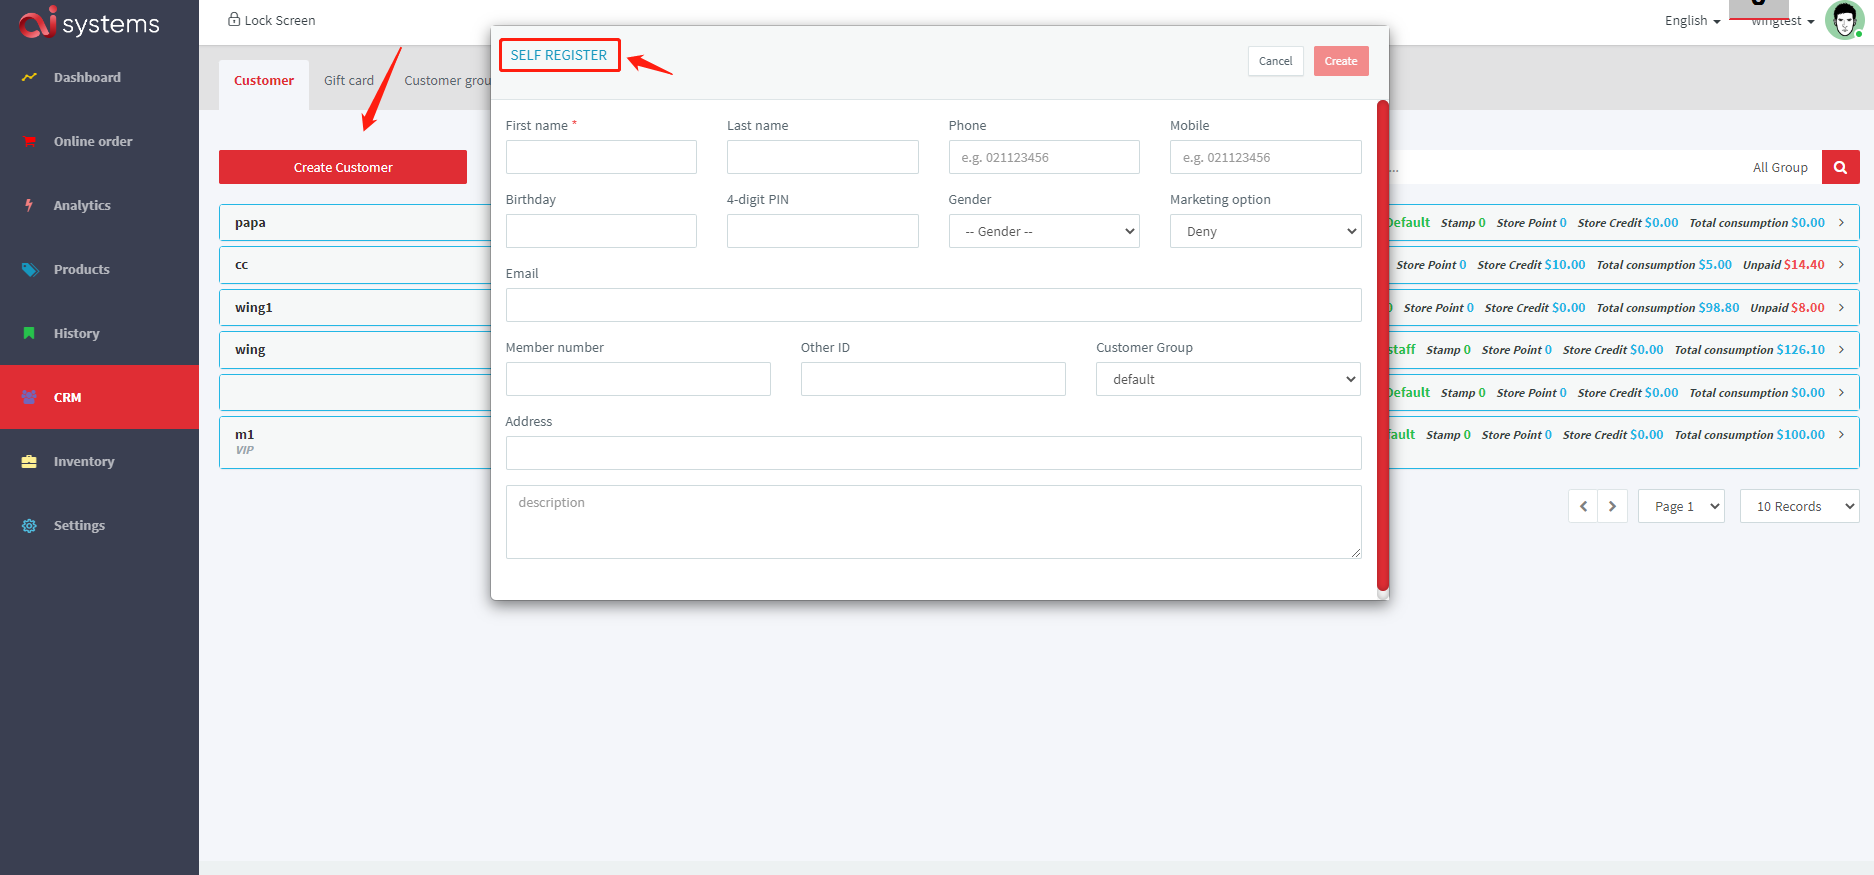Viewport: 1874px width, 875px height.
Task: Switch to the Gift card tab
Action: (348, 80)
